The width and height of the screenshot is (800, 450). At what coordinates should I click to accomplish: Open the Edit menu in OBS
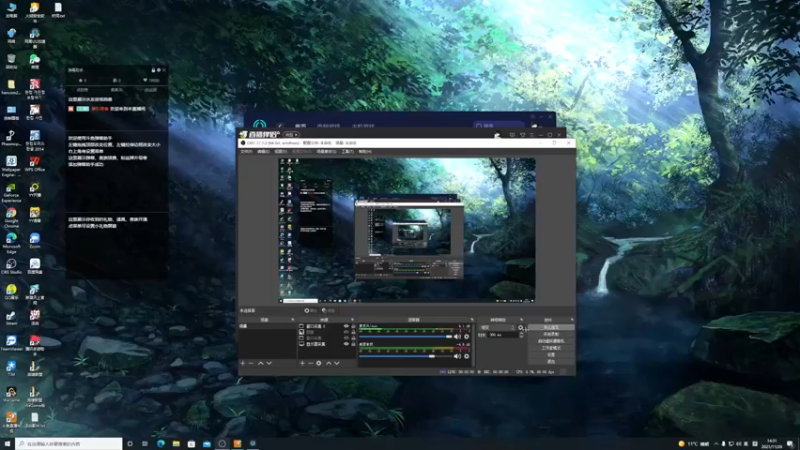[263, 152]
